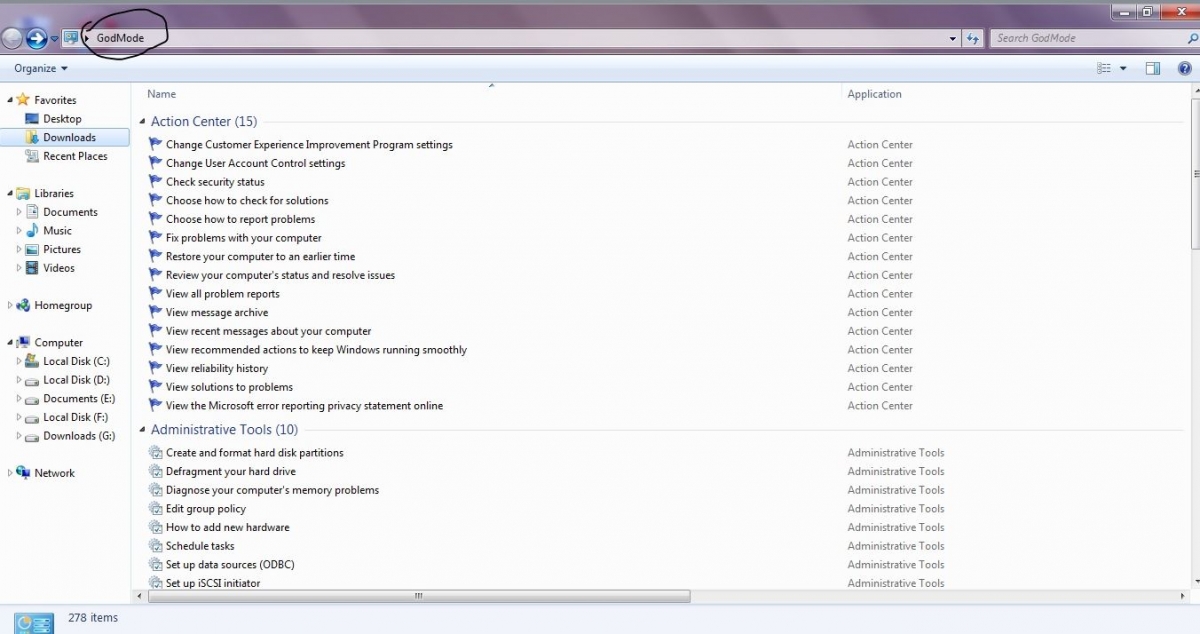Open Restore your computer to an earlier time

(x=260, y=256)
